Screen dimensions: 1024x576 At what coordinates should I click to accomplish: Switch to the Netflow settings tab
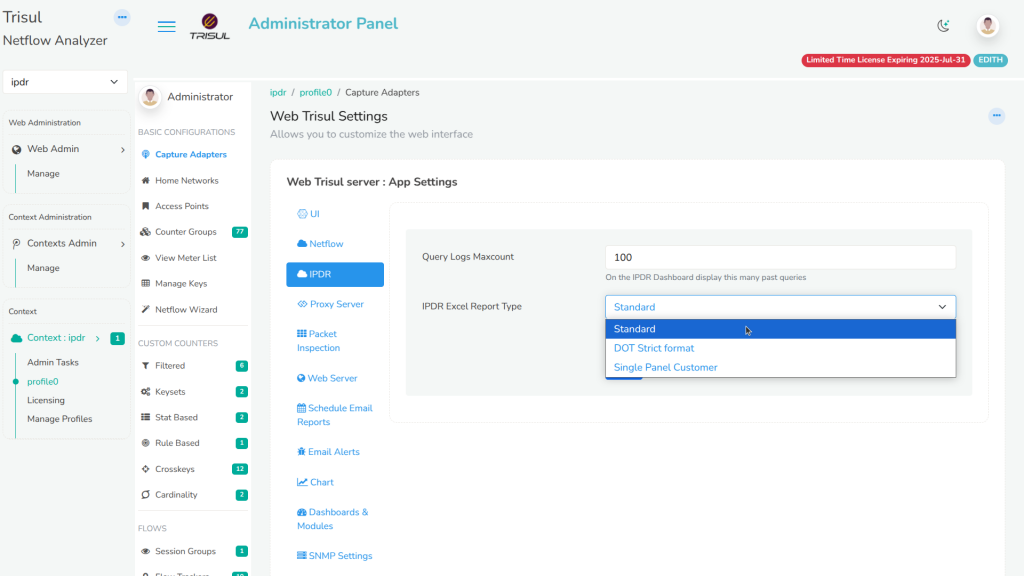(325, 244)
